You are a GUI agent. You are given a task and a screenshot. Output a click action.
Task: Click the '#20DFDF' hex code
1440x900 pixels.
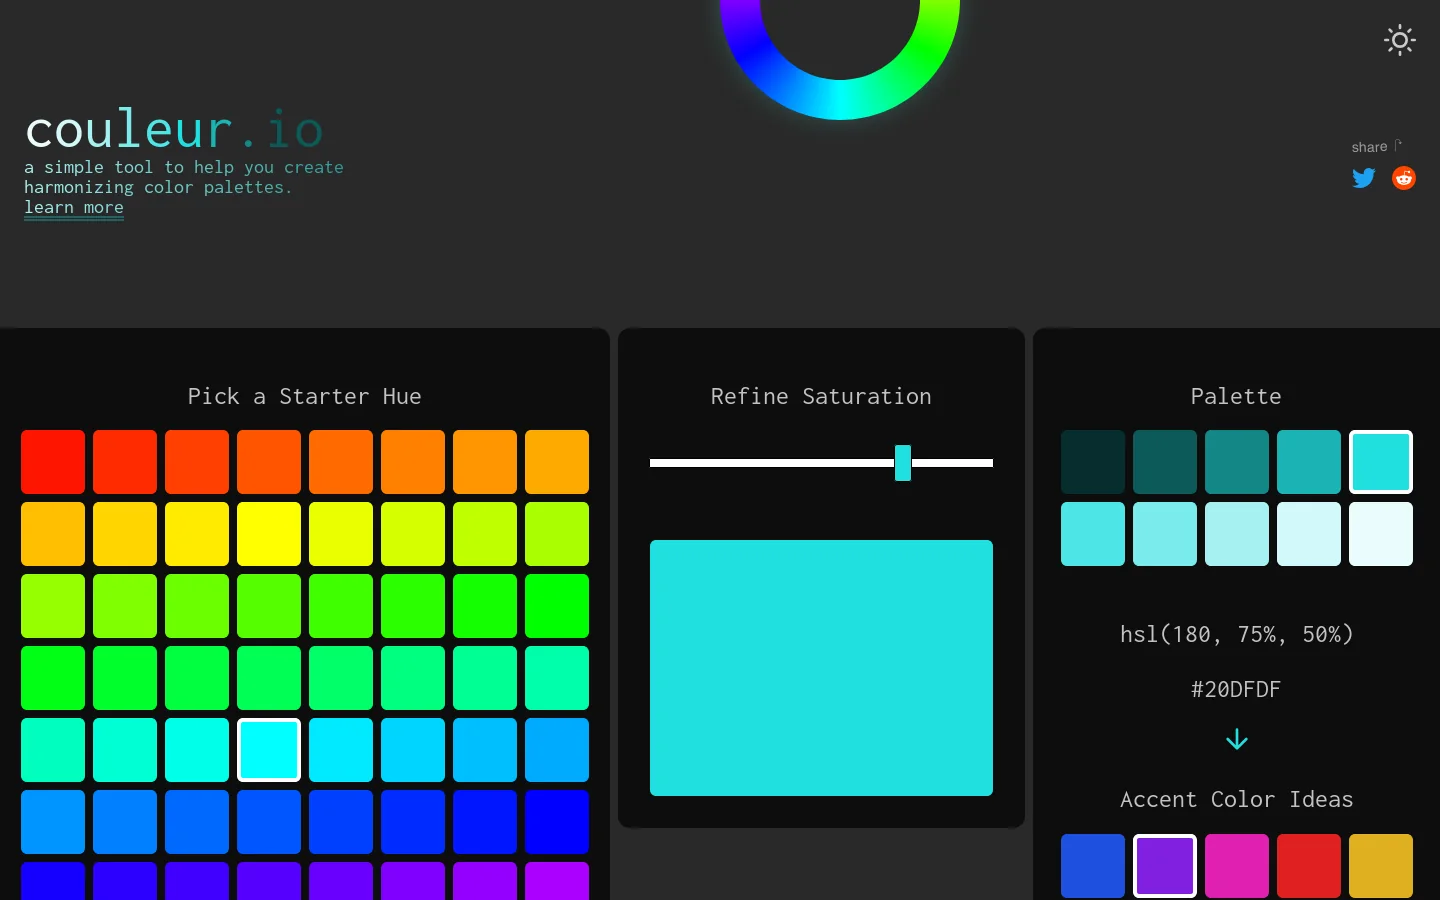pos(1237,689)
